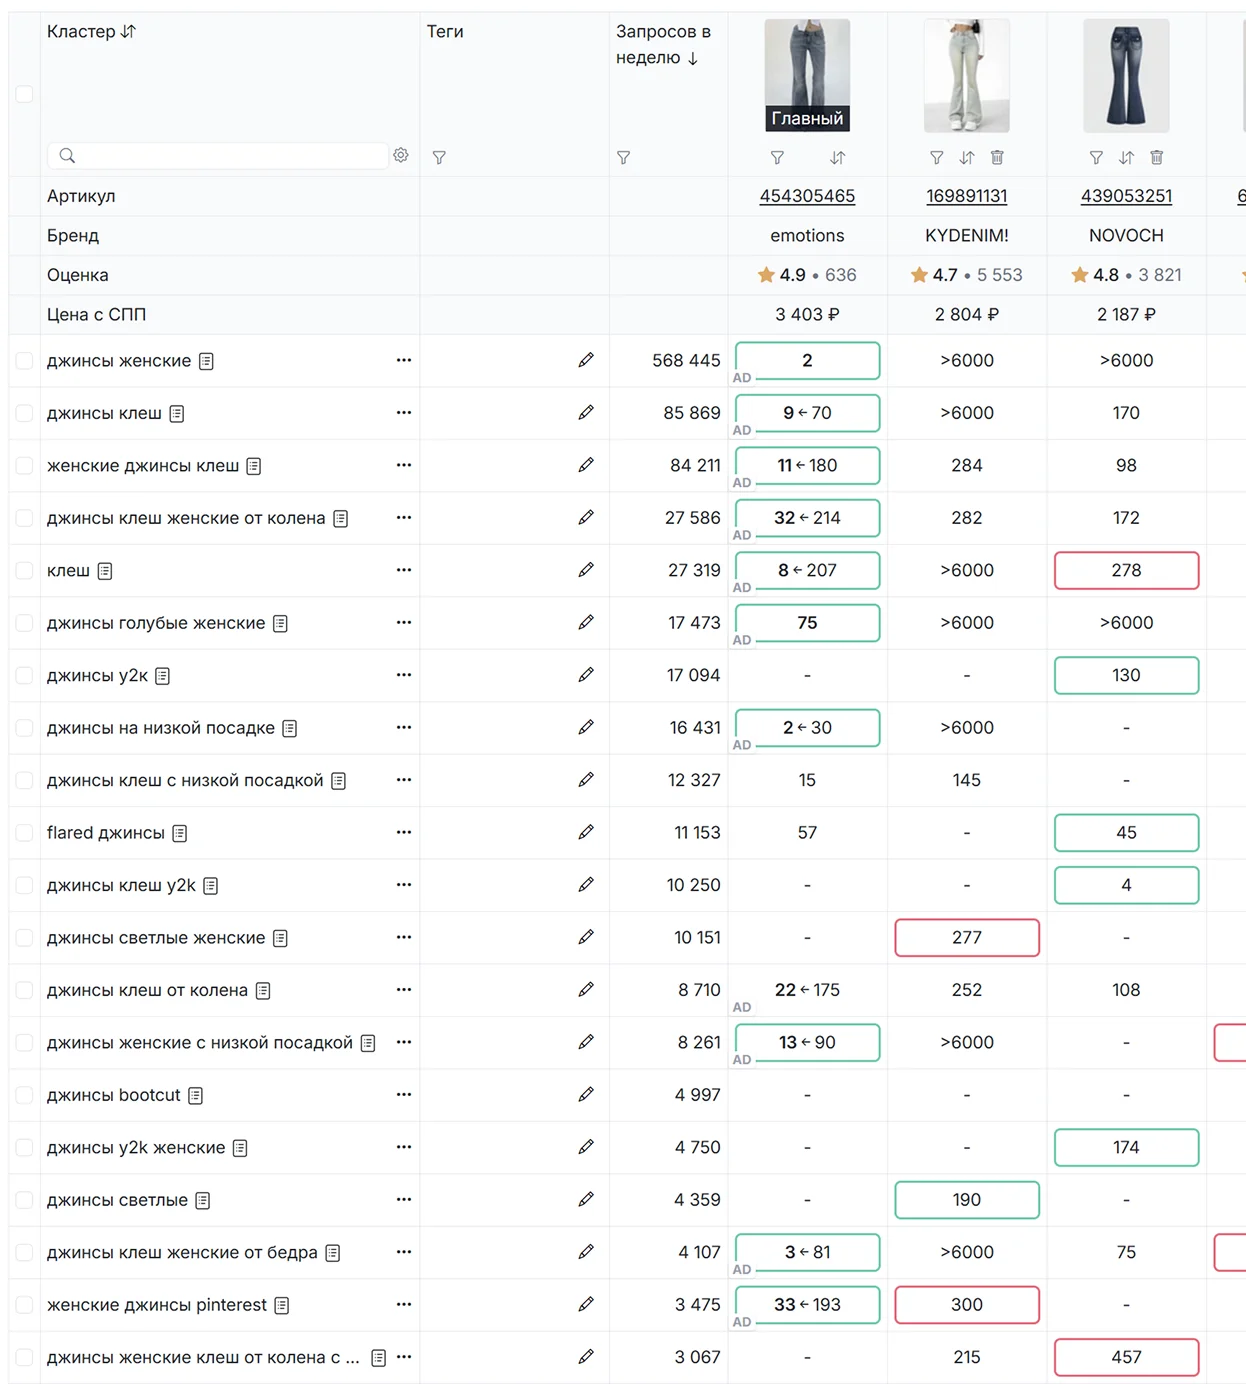Sort by the emotions product column

(838, 158)
